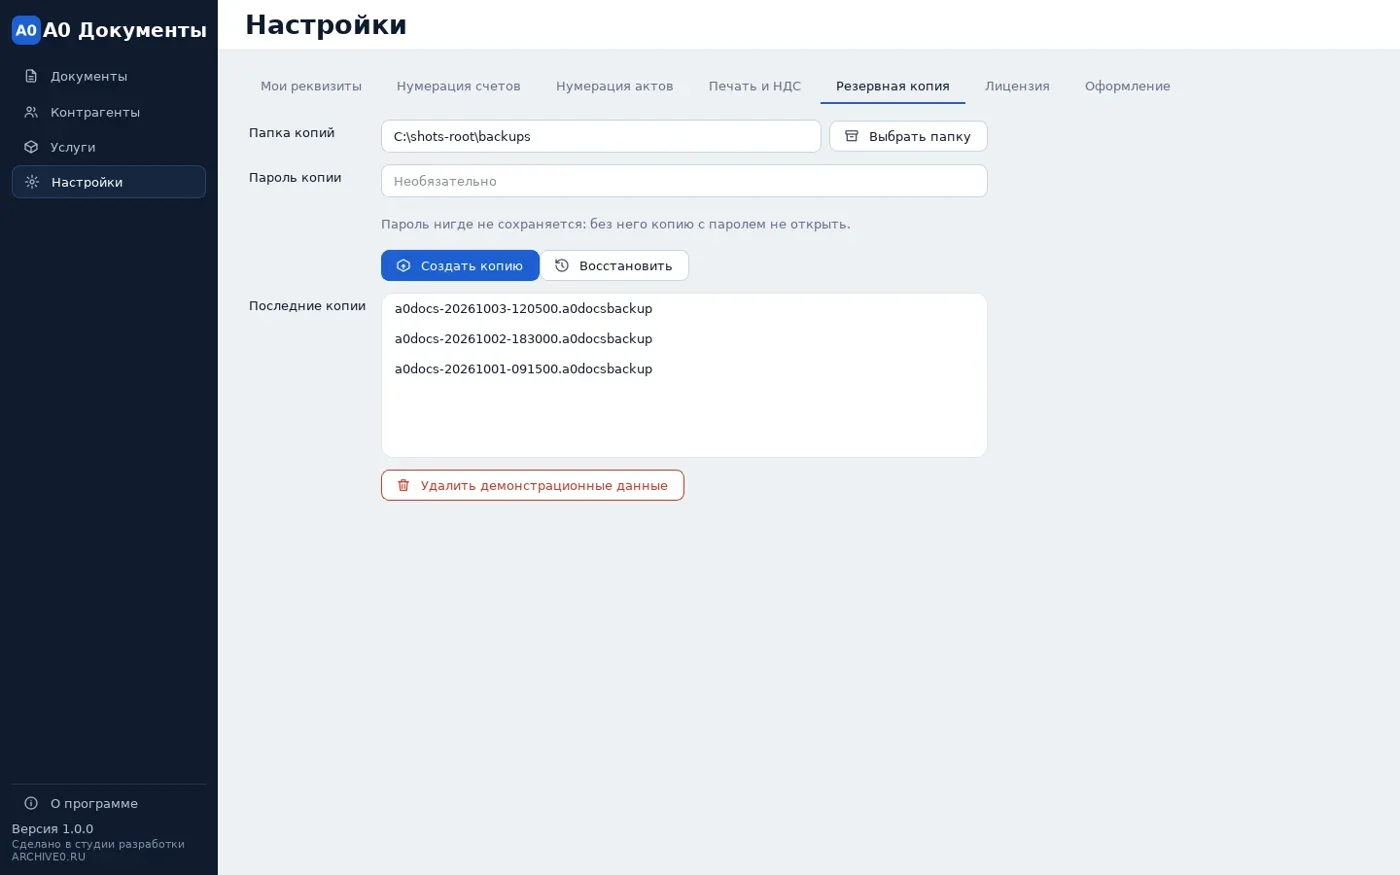Open the Услуги sidebar section
This screenshot has width=1400, height=875.
point(109,147)
